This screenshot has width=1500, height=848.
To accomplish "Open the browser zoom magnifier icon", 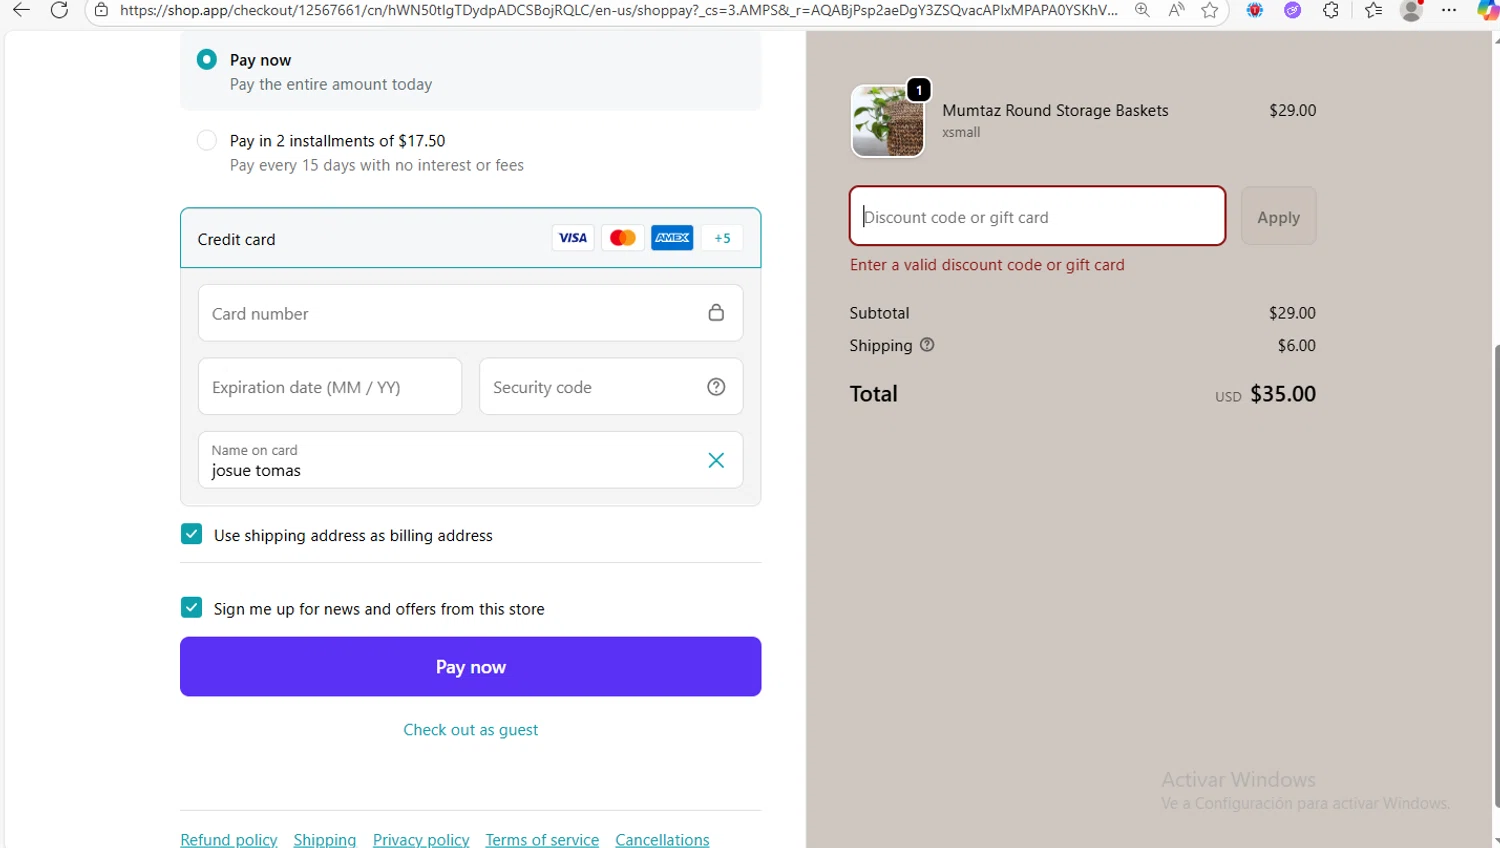I will point(1142,10).
